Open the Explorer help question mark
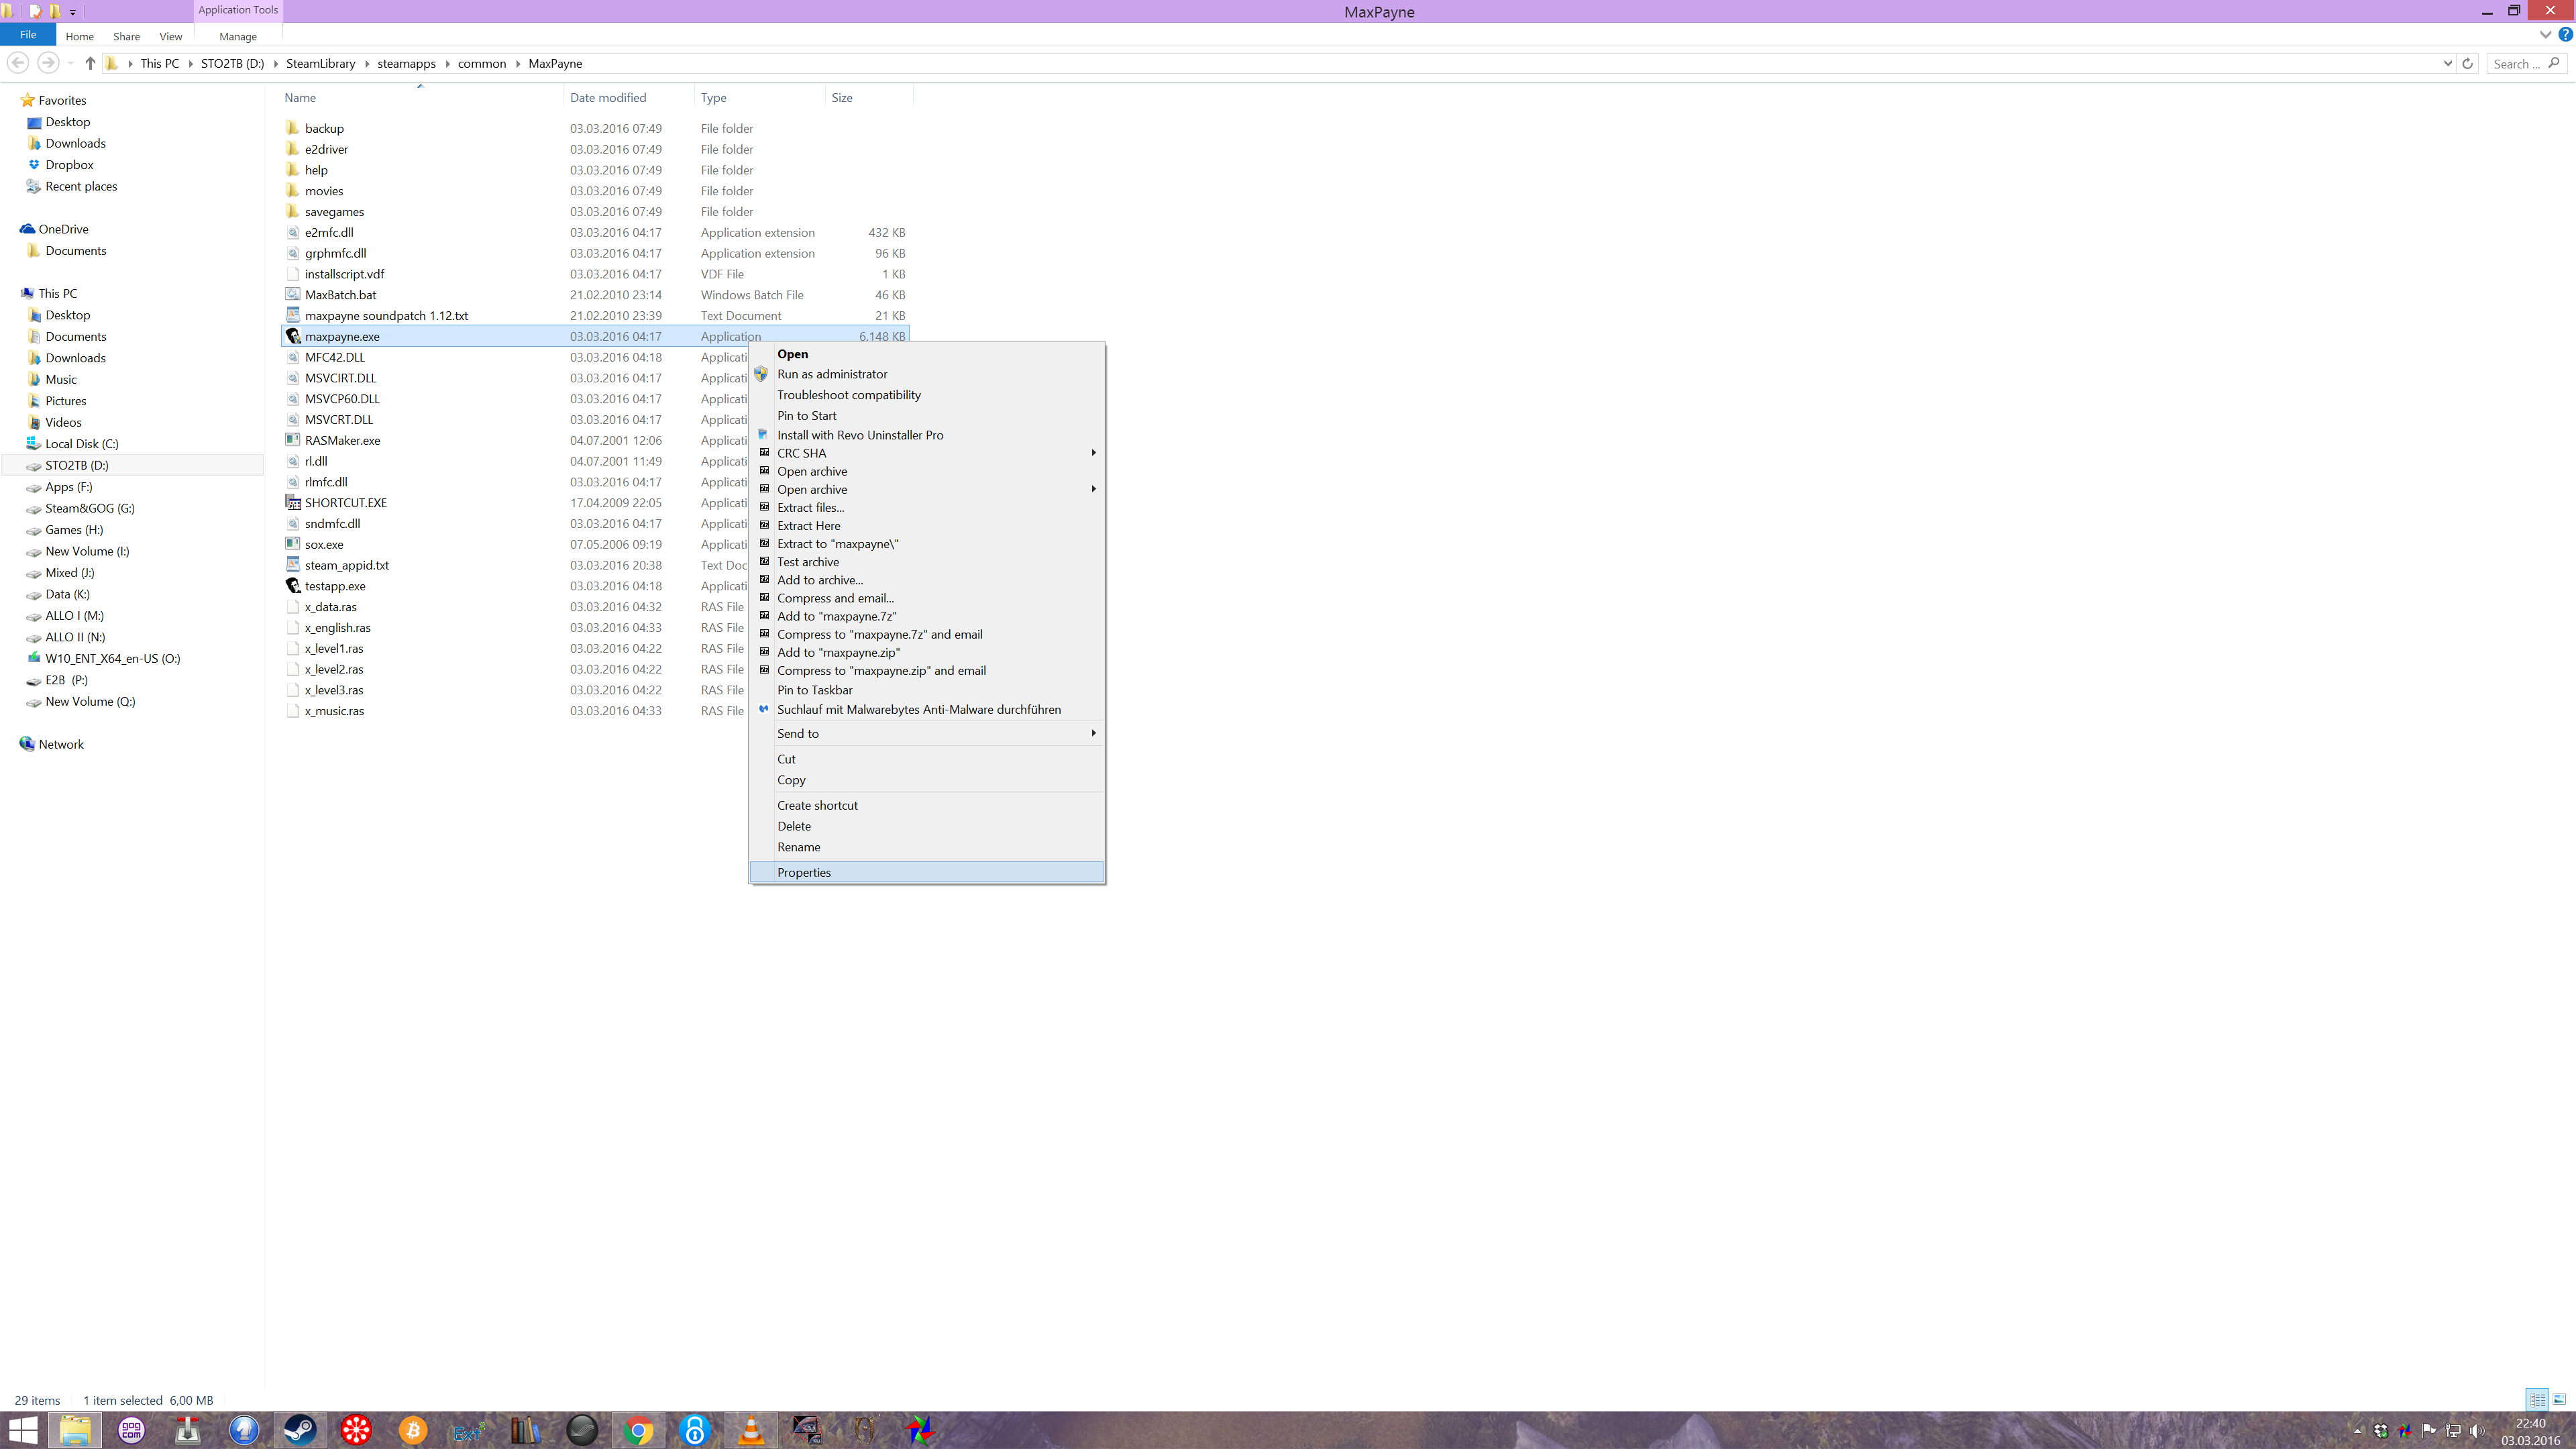2576x1449 pixels. (2565, 35)
